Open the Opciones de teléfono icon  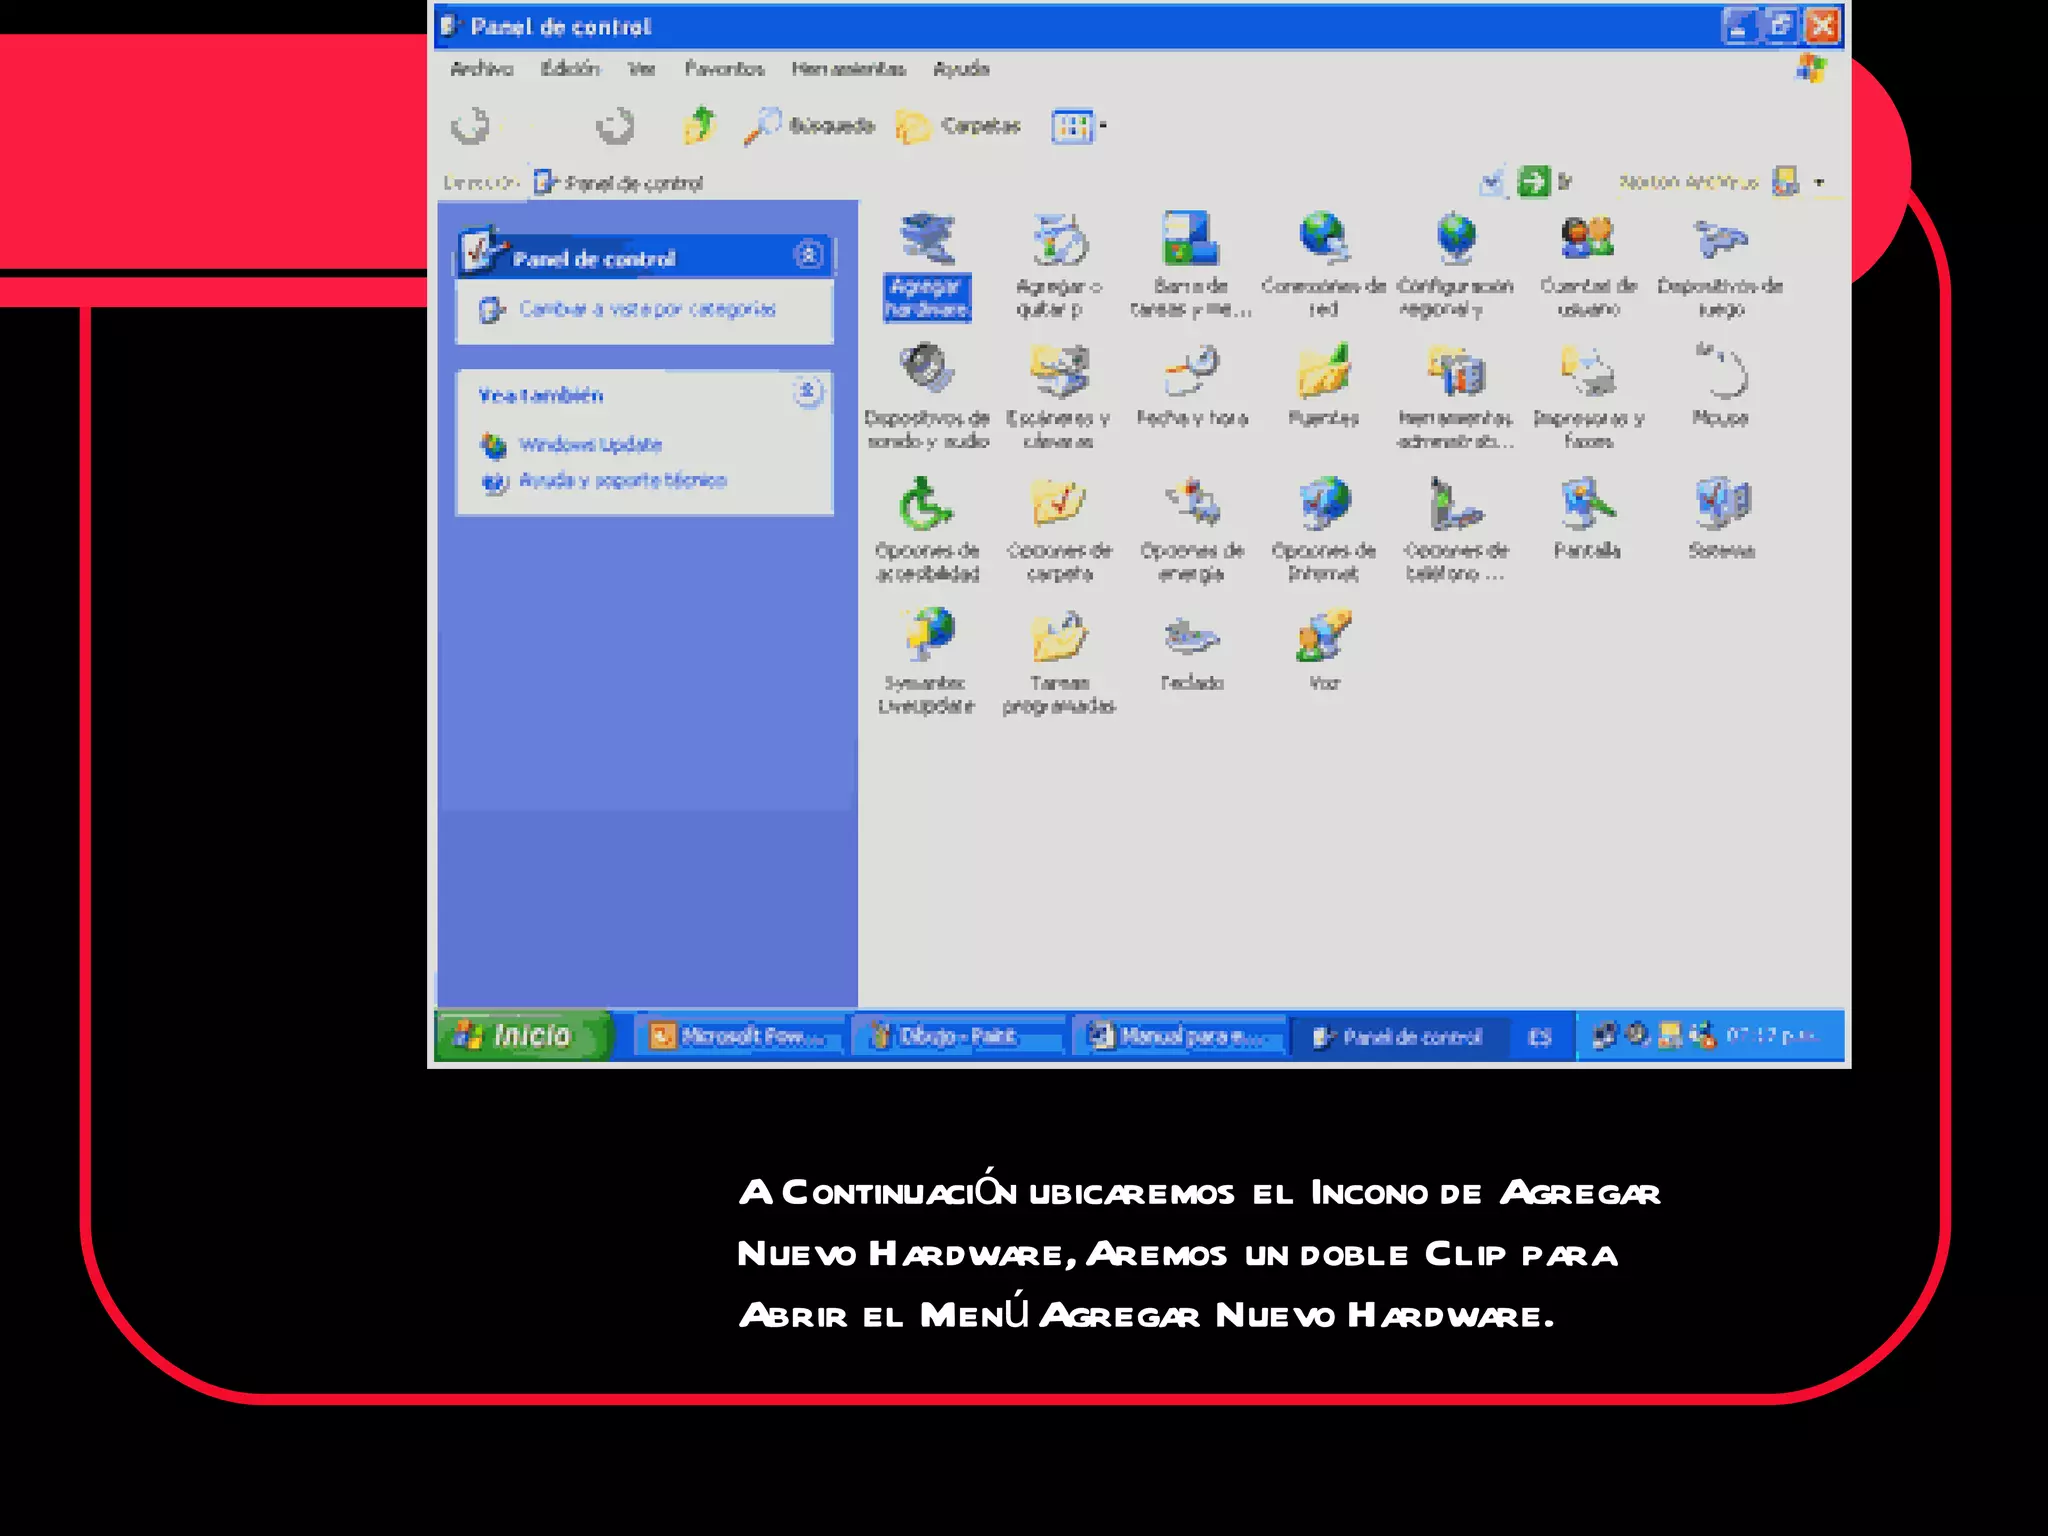click(x=1456, y=530)
